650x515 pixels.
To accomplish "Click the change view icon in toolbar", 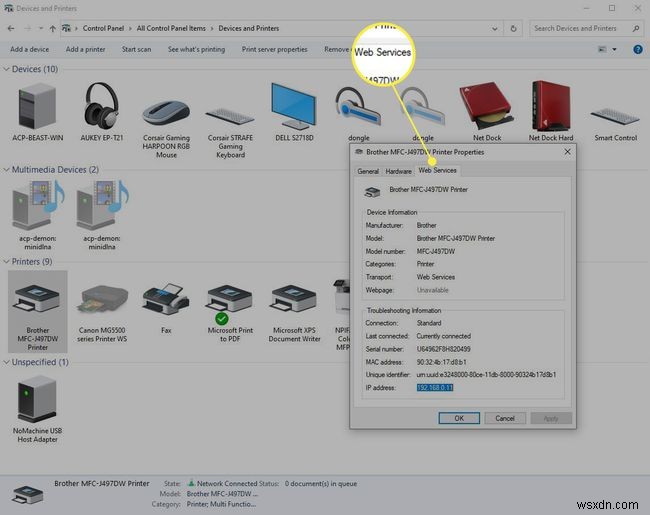I will 602,49.
